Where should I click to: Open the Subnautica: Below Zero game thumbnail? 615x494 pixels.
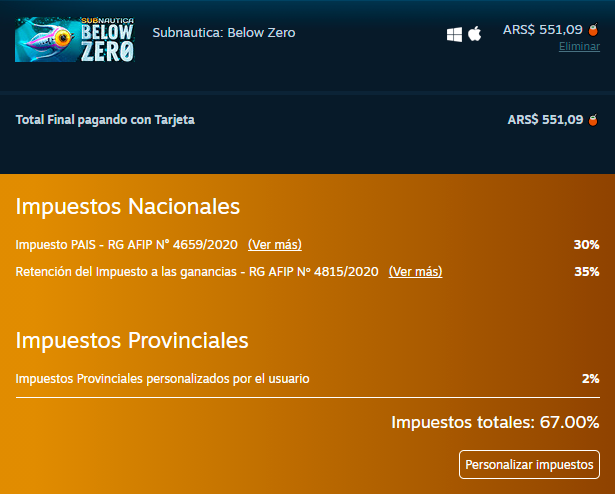coord(75,39)
